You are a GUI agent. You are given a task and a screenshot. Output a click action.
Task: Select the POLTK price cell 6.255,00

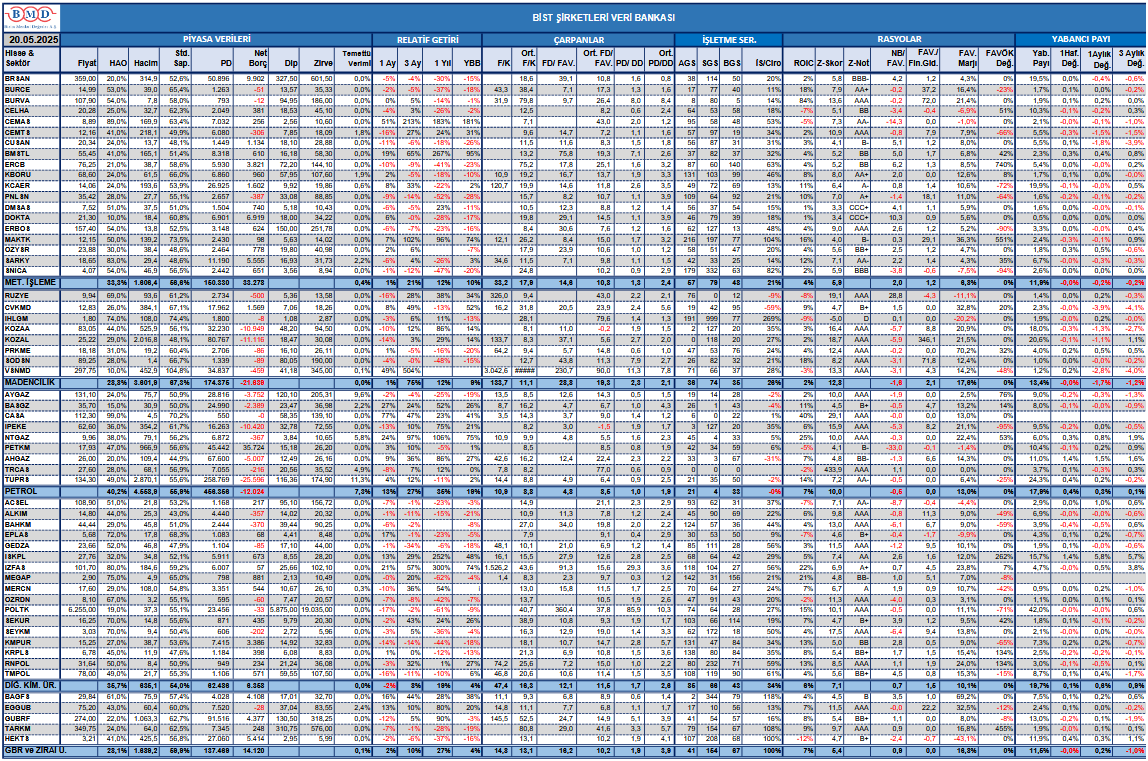click(x=81, y=609)
